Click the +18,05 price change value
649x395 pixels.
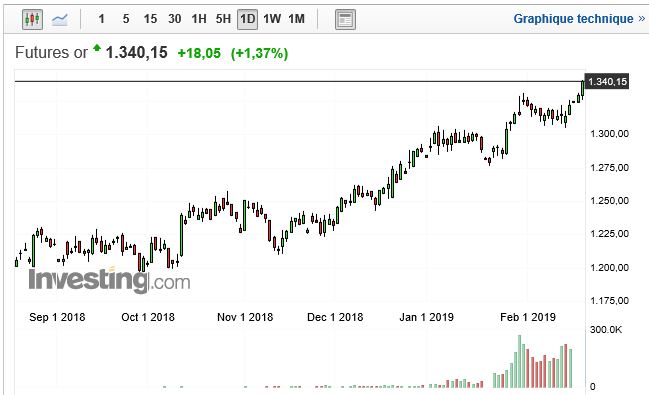pos(199,53)
